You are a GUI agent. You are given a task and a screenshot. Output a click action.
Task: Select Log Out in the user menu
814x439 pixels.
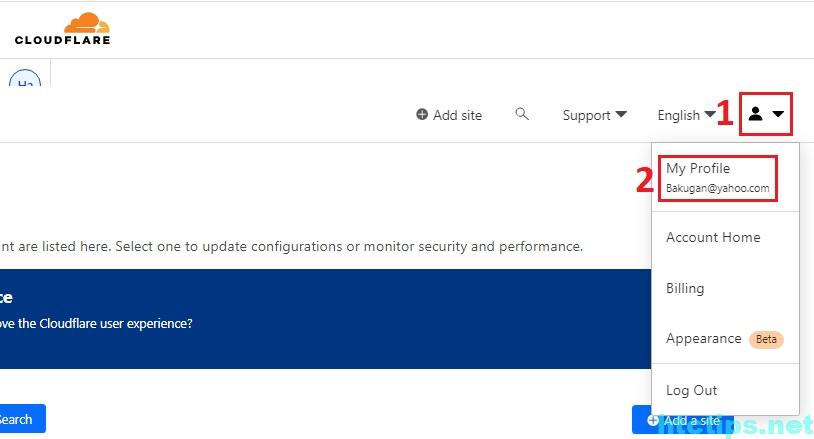(x=692, y=390)
